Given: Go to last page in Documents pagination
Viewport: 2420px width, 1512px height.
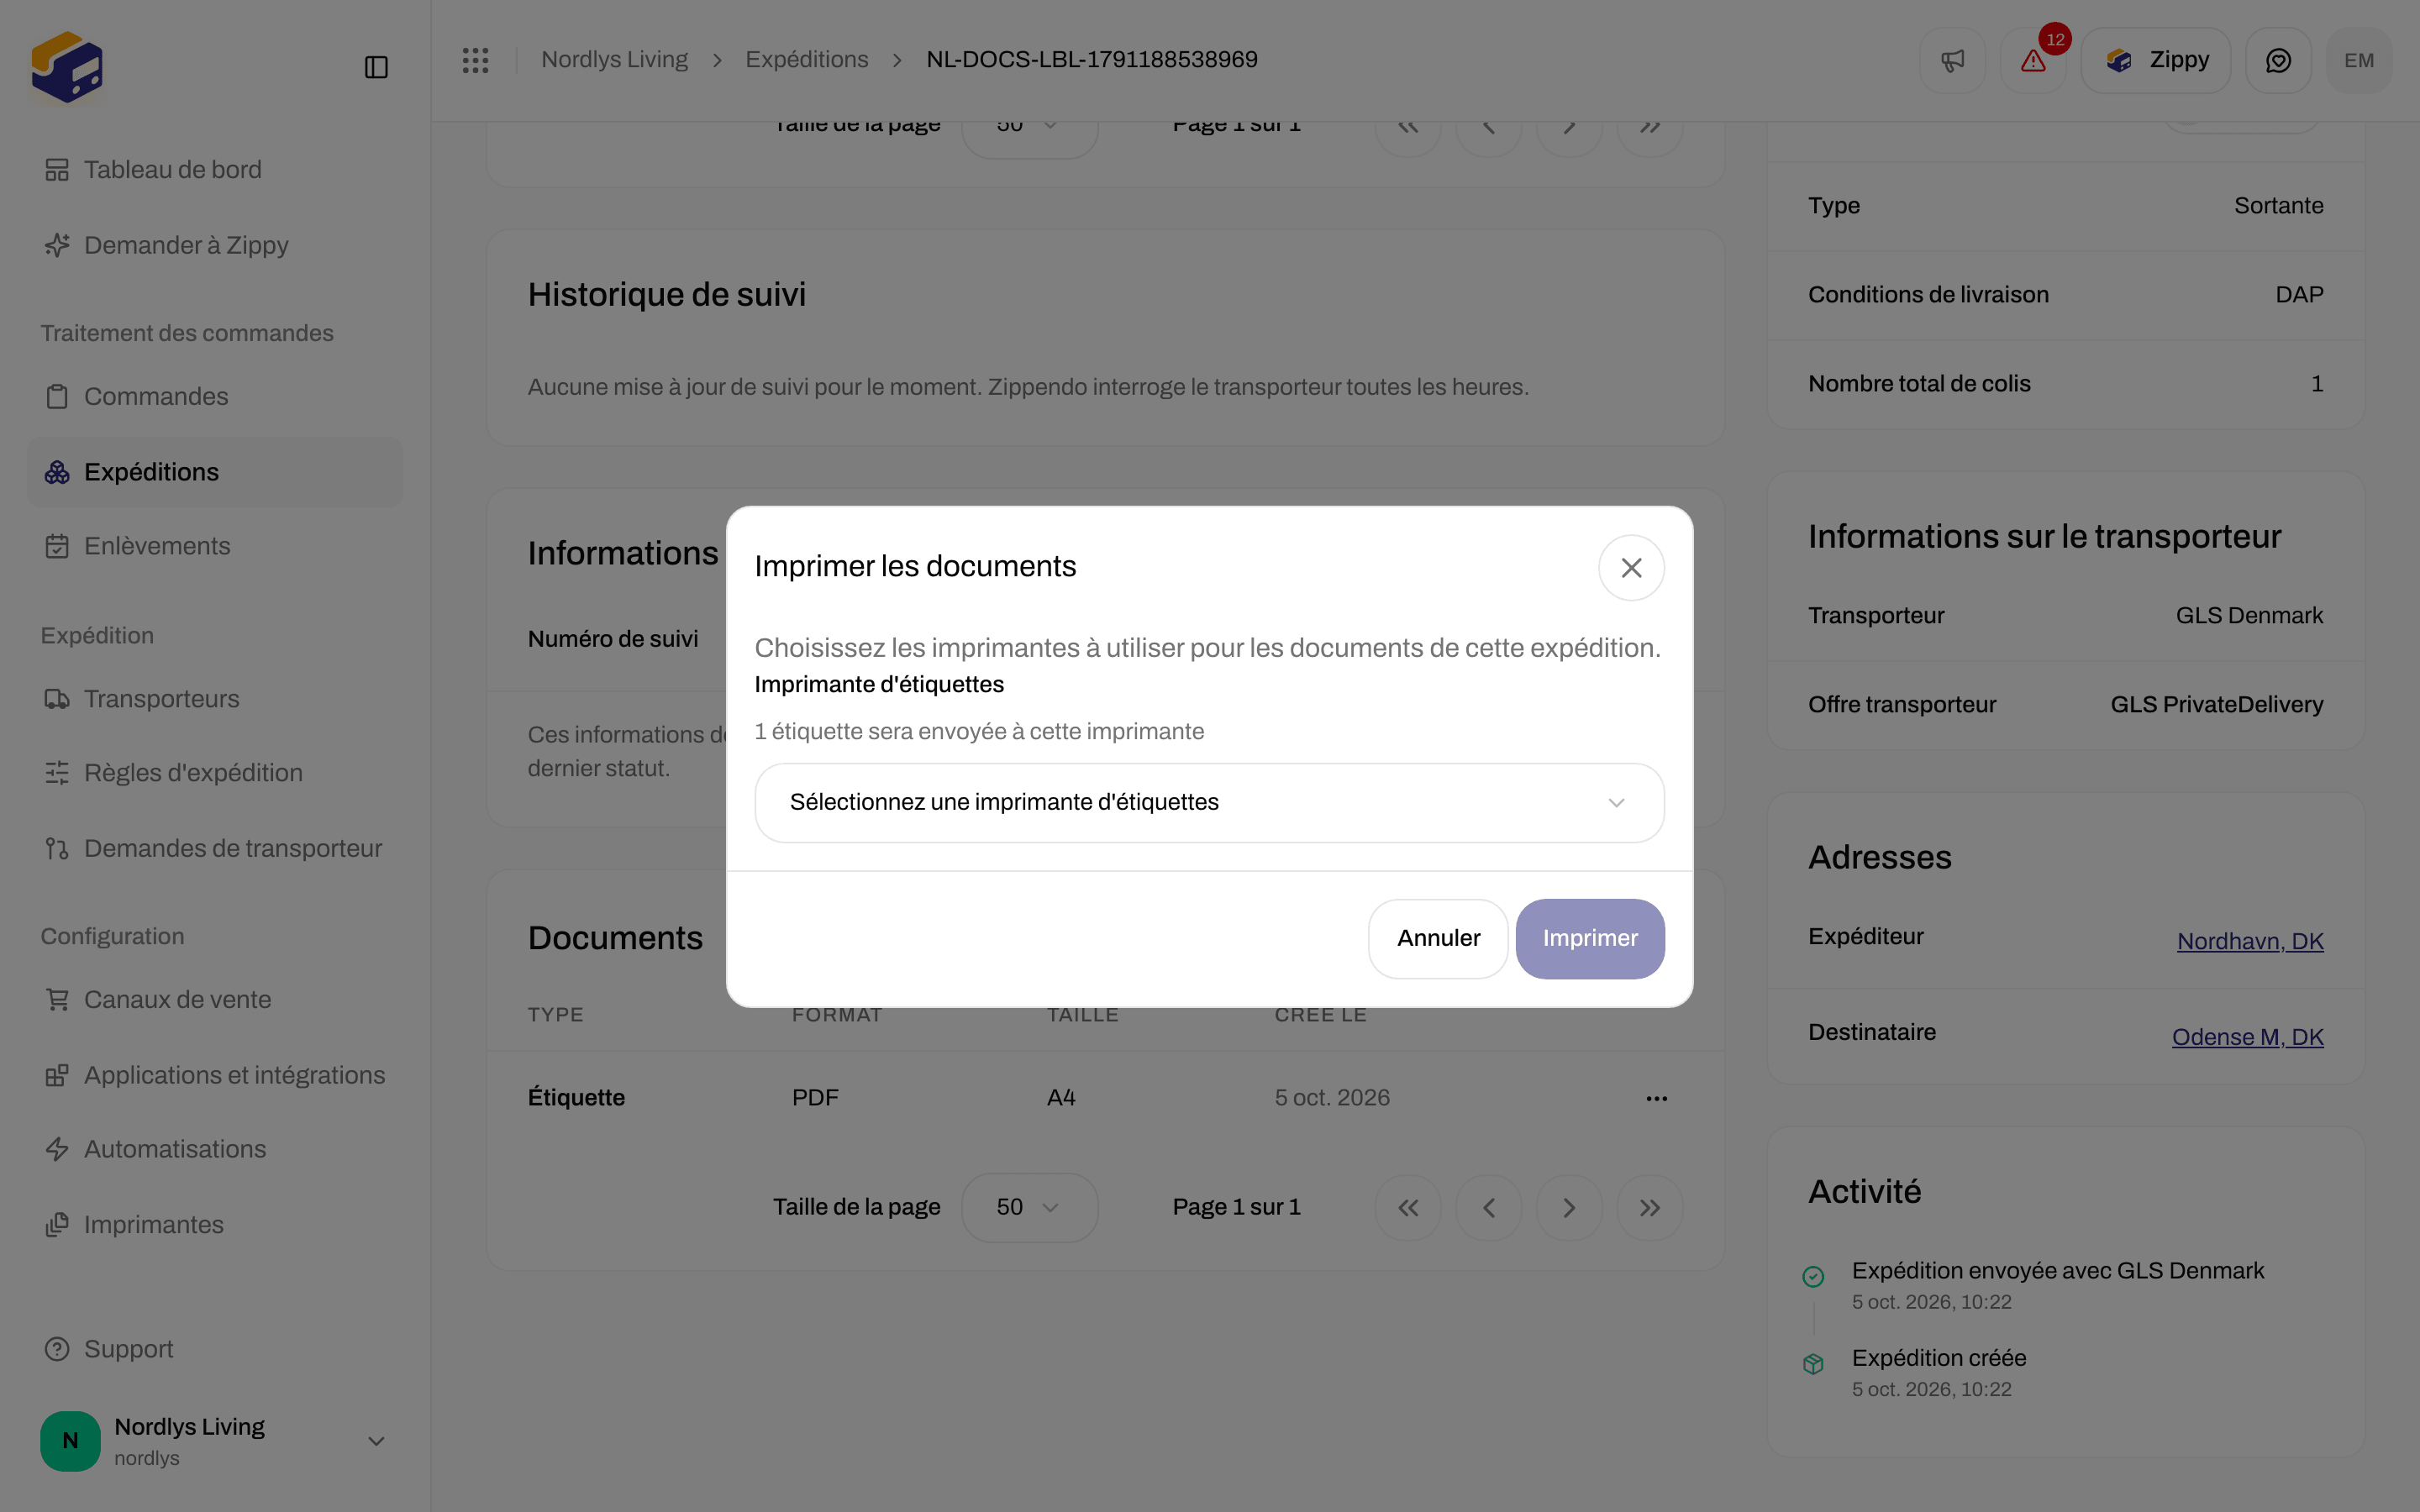Looking at the screenshot, I should (x=1650, y=1208).
